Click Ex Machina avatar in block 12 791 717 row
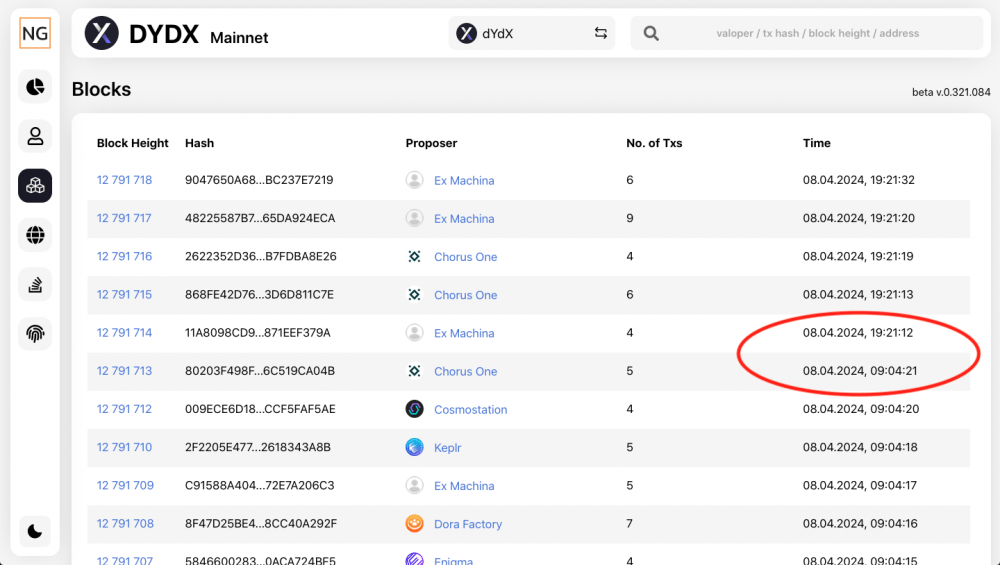The height and width of the screenshot is (565, 1000). (x=415, y=218)
